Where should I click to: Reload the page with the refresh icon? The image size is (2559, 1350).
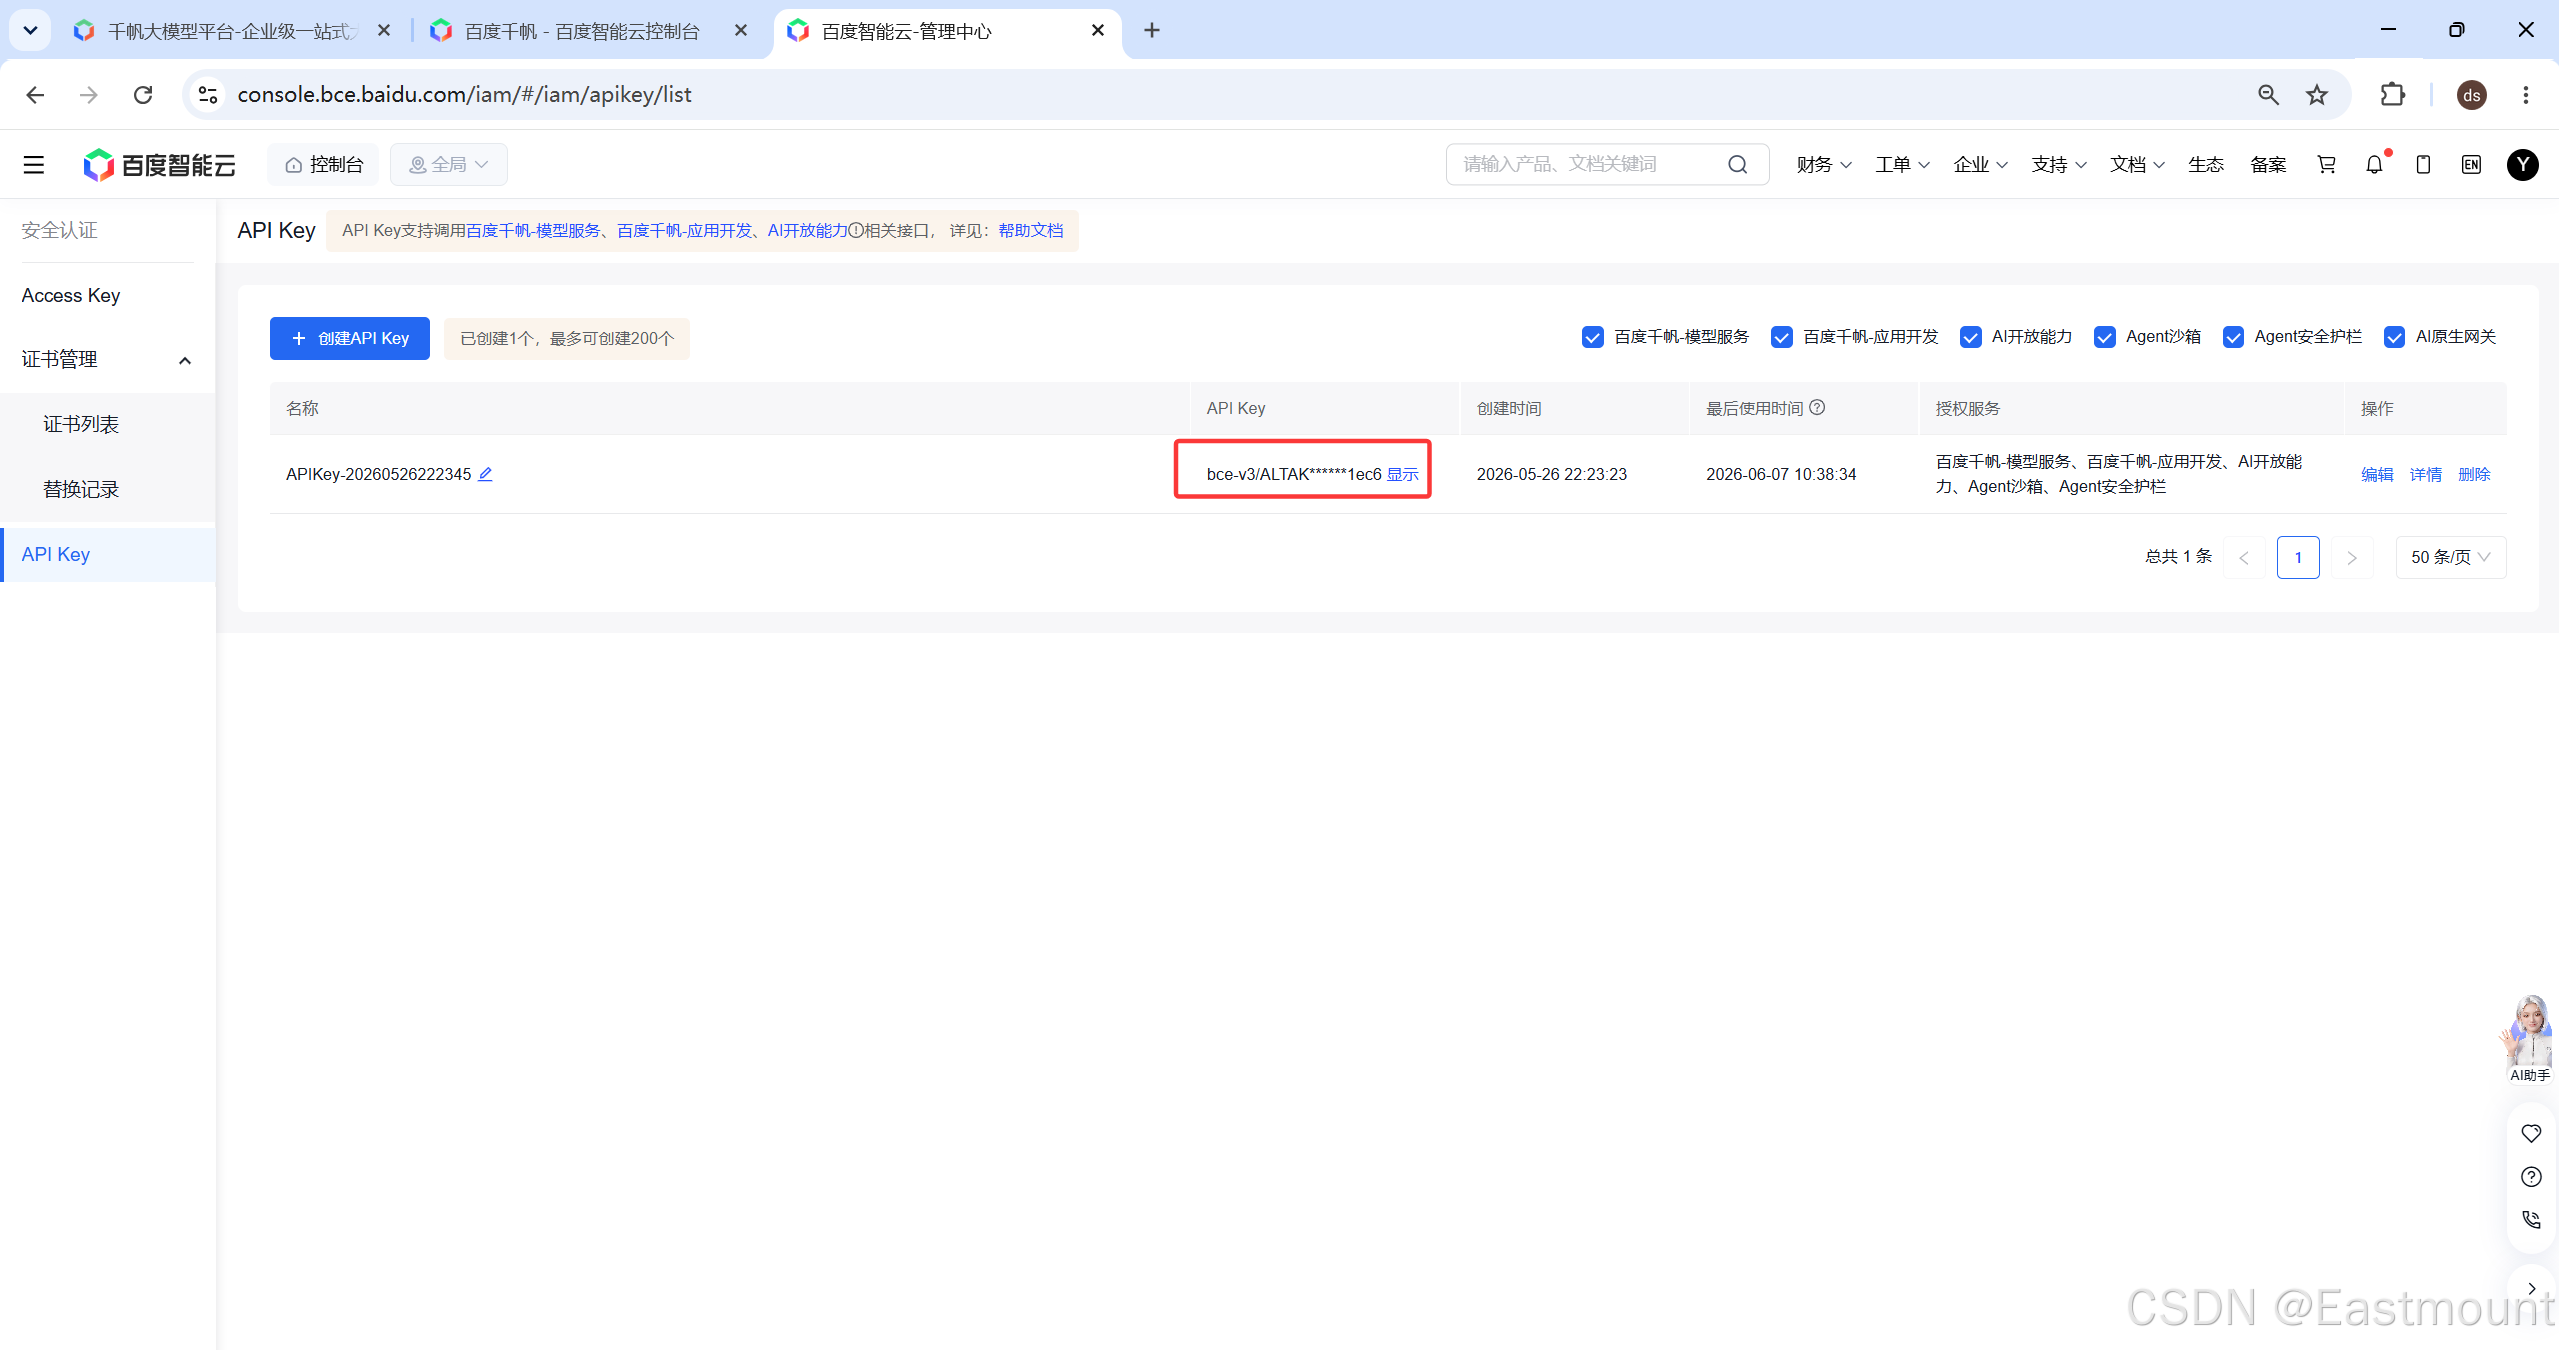(143, 95)
